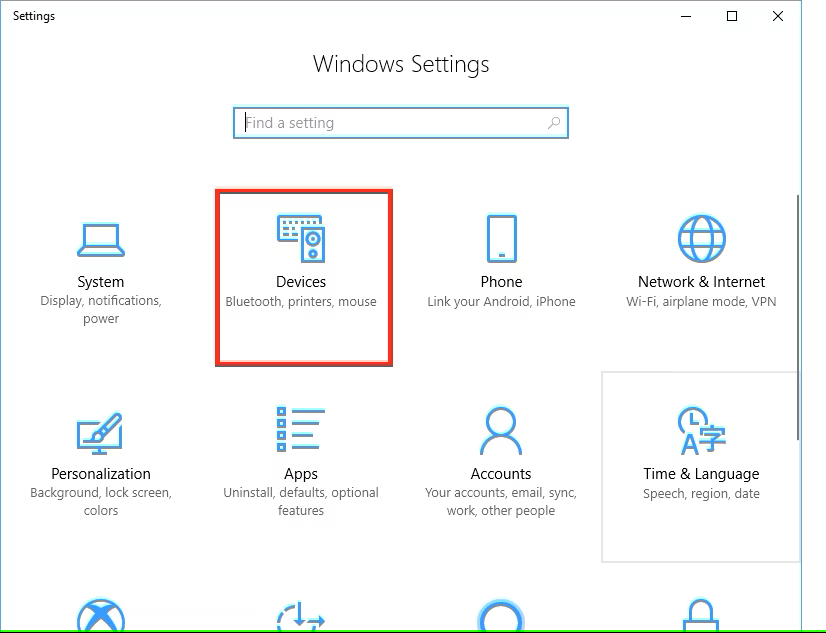Open the Devices keyboard and speaker icon
Image resolution: width=826 pixels, height=633 pixels.
click(301, 238)
